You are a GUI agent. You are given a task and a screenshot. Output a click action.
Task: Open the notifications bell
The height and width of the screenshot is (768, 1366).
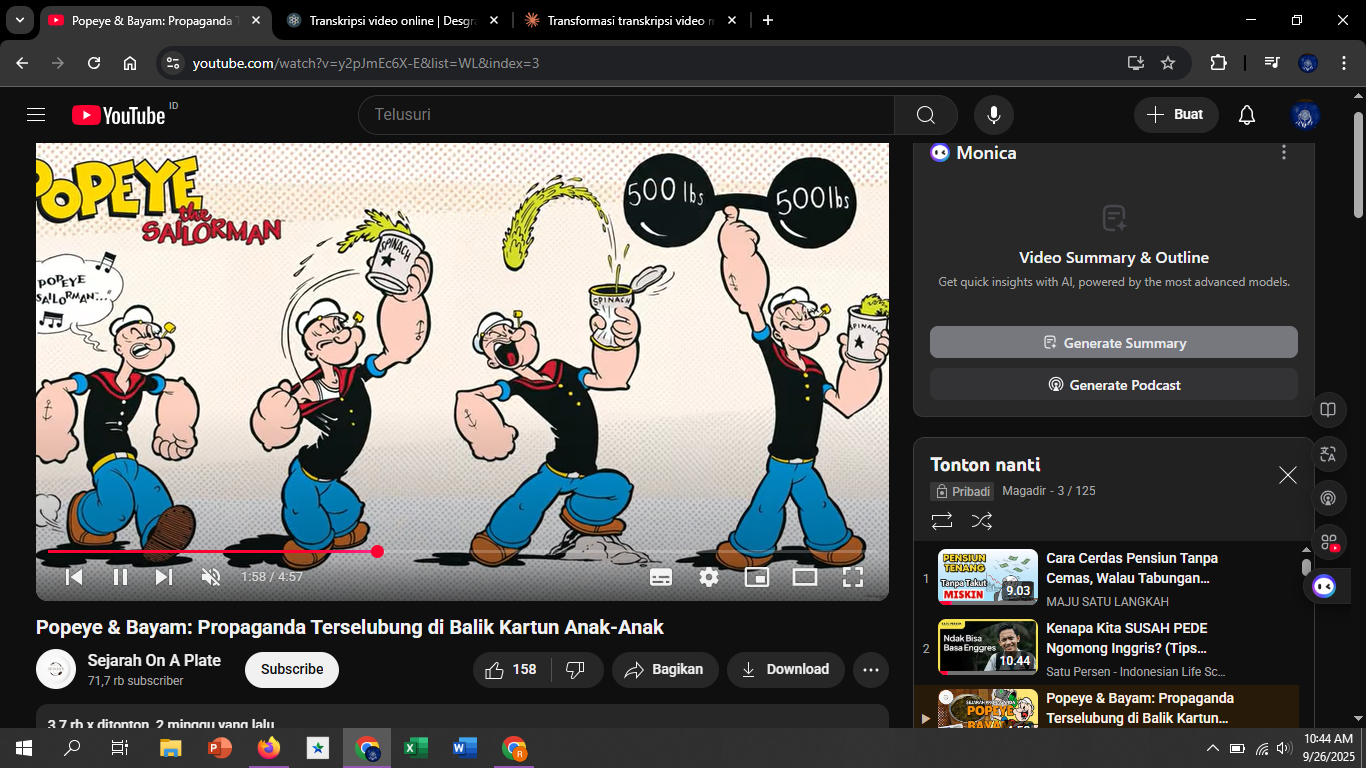click(x=1247, y=115)
